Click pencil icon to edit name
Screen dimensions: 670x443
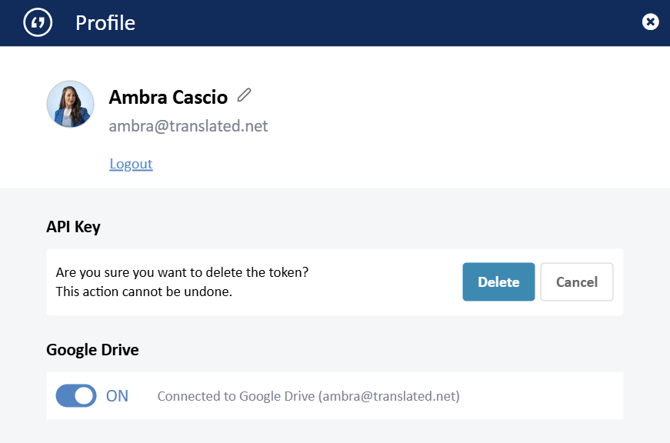coord(244,96)
